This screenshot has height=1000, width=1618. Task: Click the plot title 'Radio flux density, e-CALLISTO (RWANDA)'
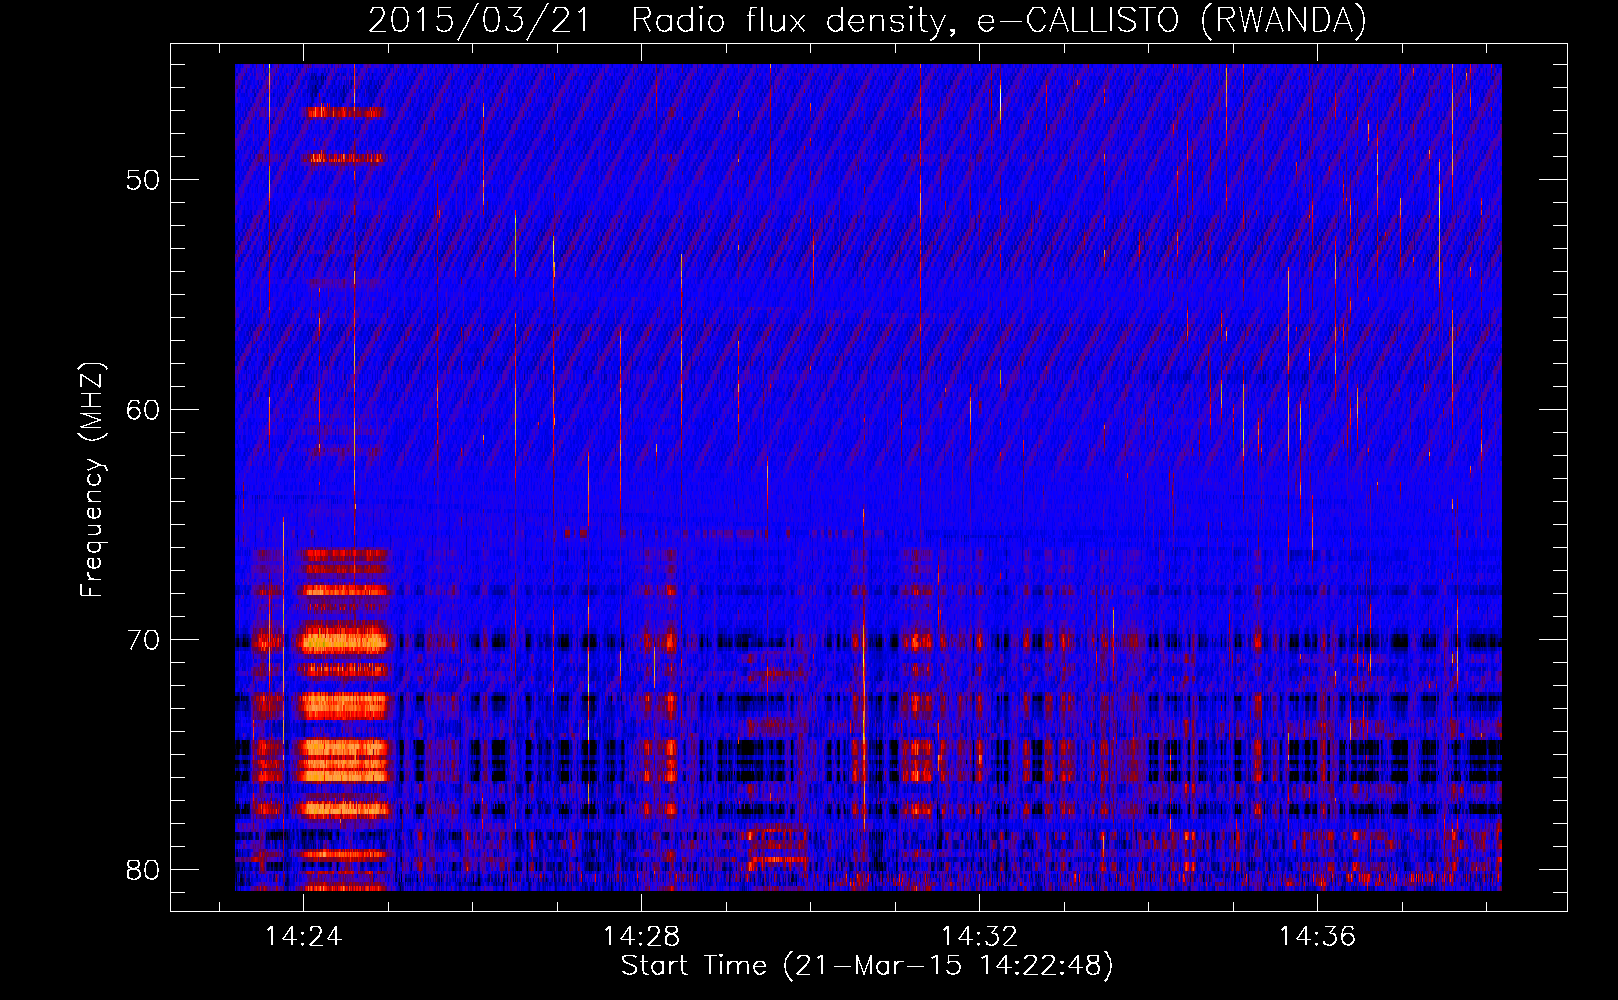(x=999, y=20)
